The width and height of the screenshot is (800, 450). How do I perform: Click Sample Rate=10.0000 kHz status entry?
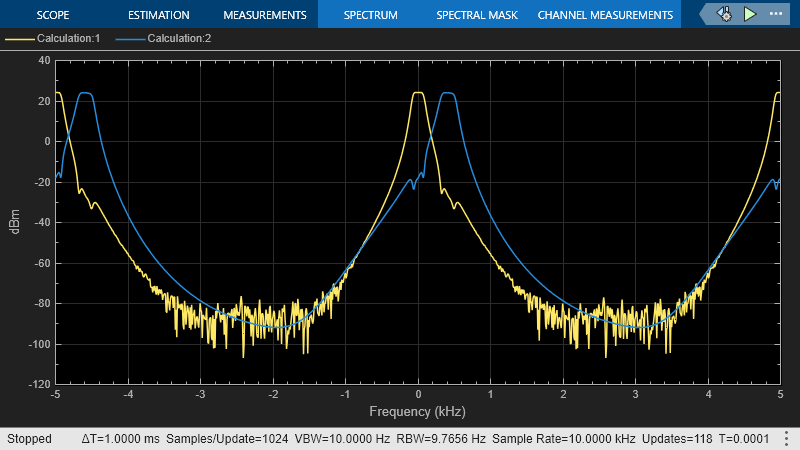click(x=564, y=439)
